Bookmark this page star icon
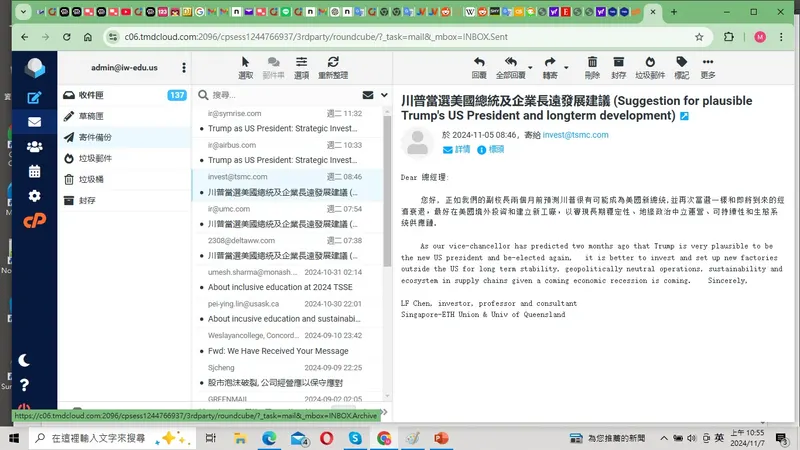This screenshot has height=450, width=800. tap(699, 37)
